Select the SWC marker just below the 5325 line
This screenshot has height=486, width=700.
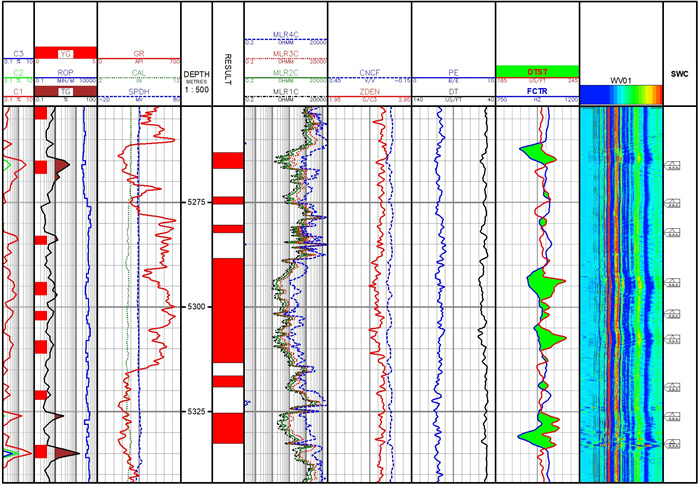[673, 415]
